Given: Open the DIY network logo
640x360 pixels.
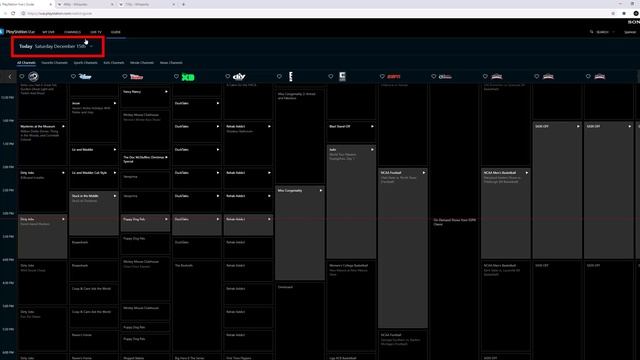Looking at the screenshot, I should [x=239, y=76].
